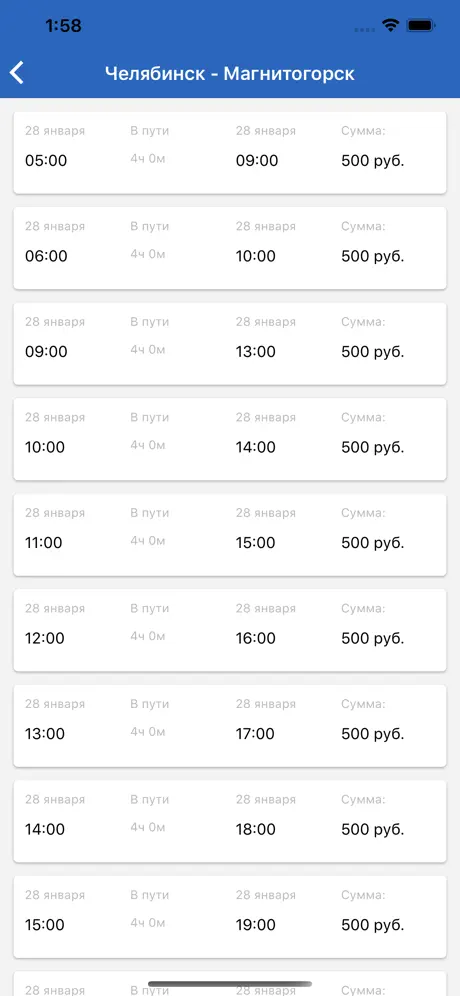Tap the 500 руб. price on 12:00 trip
460x996 pixels.
tap(372, 638)
